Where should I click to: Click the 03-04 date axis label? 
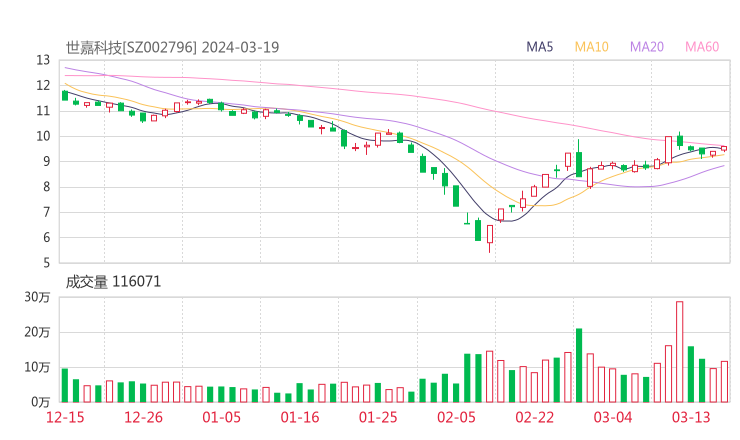(613, 417)
